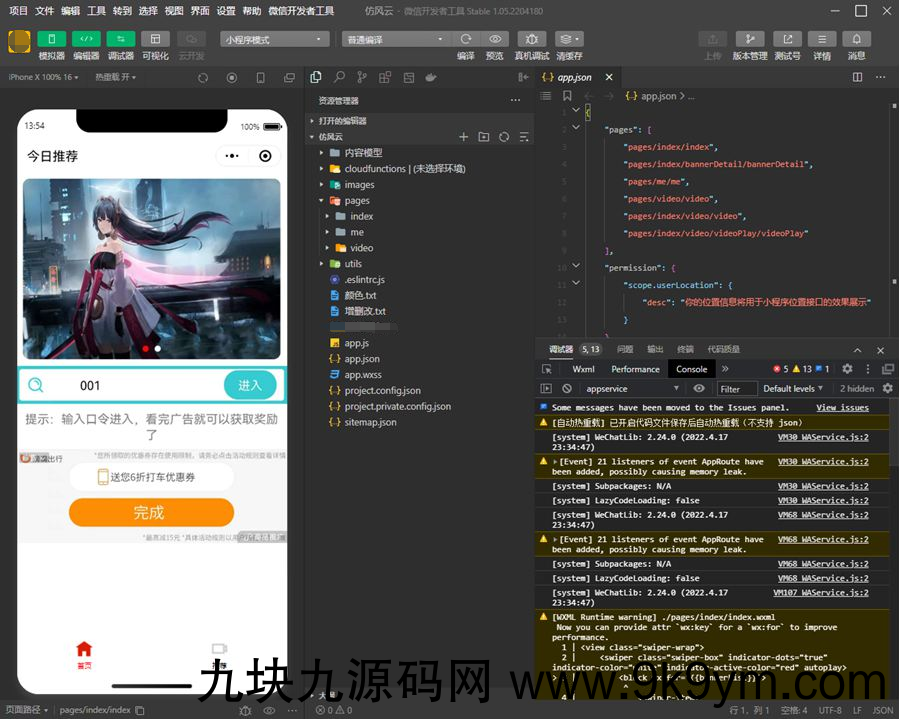Clear console with the ban icon
The height and width of the screenshot is (719, 899).
pos(567,388)
